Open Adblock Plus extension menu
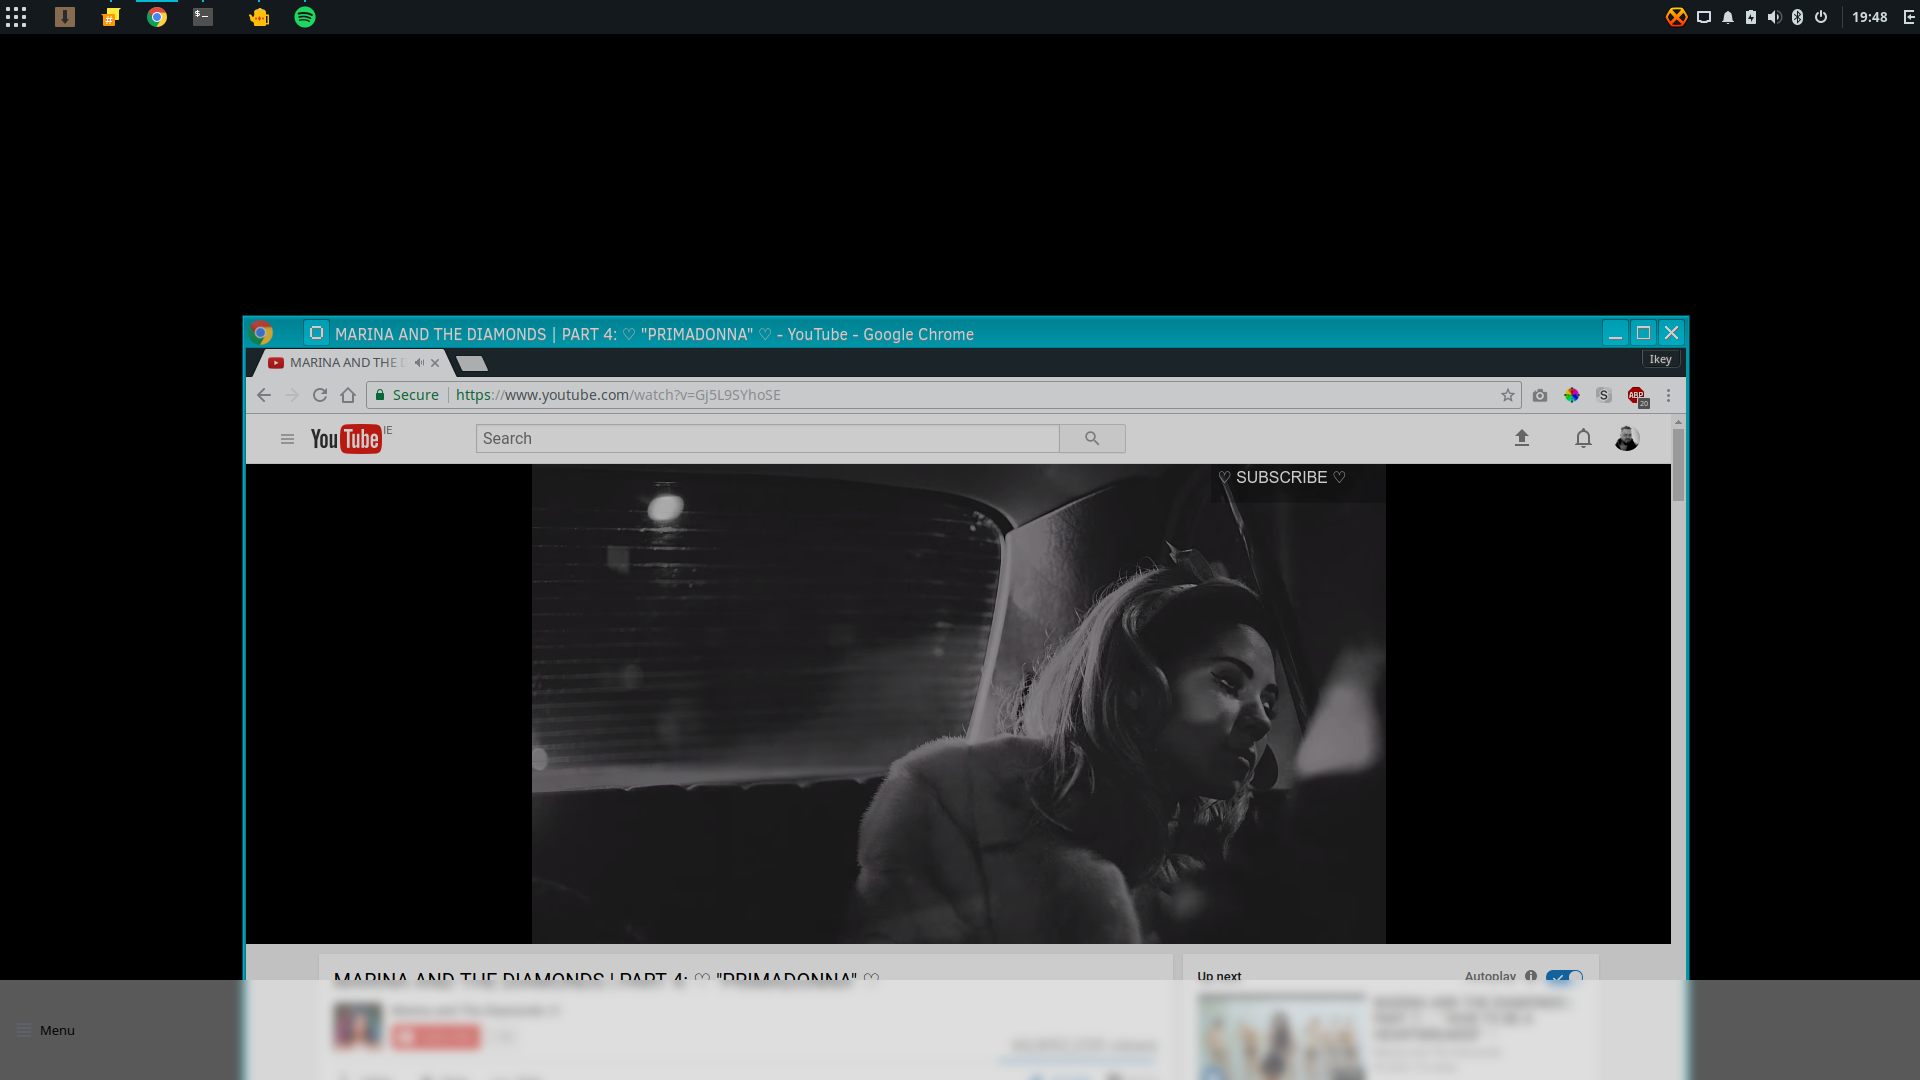 (1637, 396)
